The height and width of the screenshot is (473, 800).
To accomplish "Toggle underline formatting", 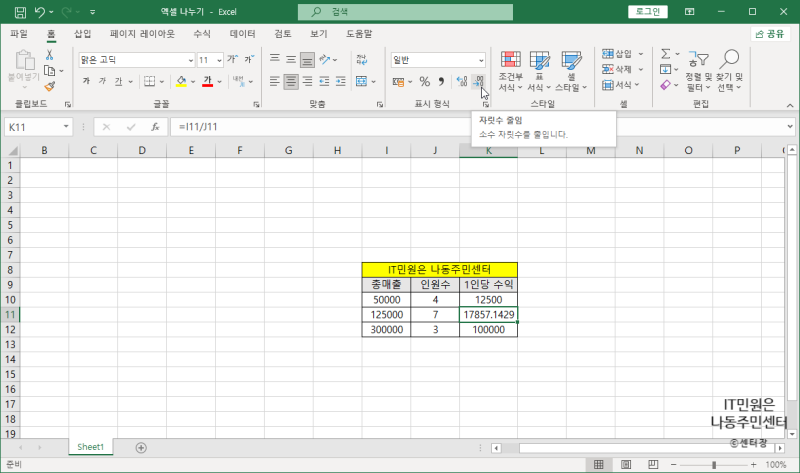I will tap(118, 81).
